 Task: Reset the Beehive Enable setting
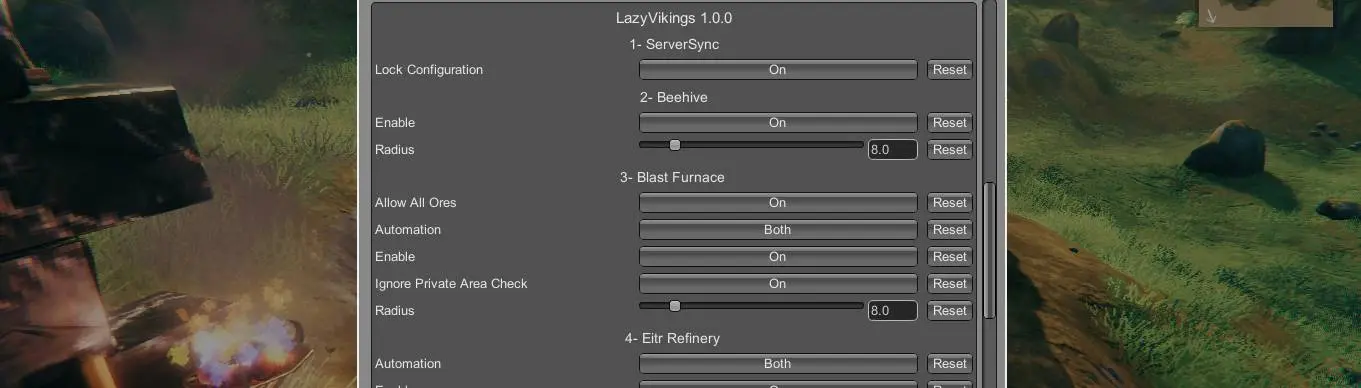[x=949, y=123]
